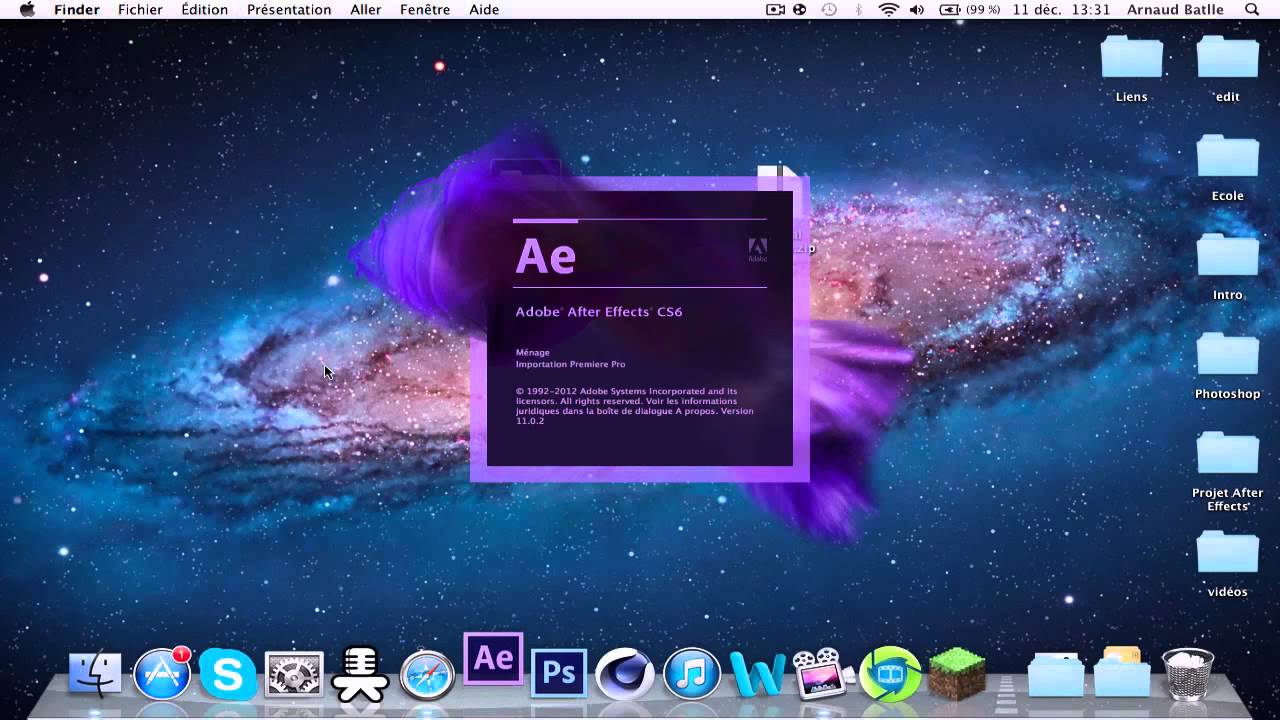The height and width of the screenshot is (720, 1280).
Task: Open the documents folder stack beside Trash
Action: 1122,673
